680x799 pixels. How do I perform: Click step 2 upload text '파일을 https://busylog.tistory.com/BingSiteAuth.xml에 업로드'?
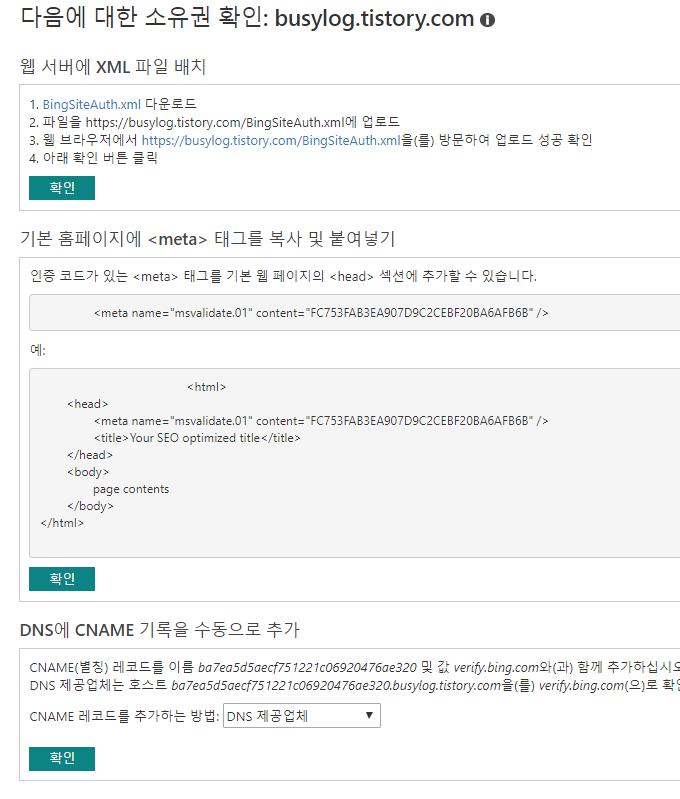221,122
